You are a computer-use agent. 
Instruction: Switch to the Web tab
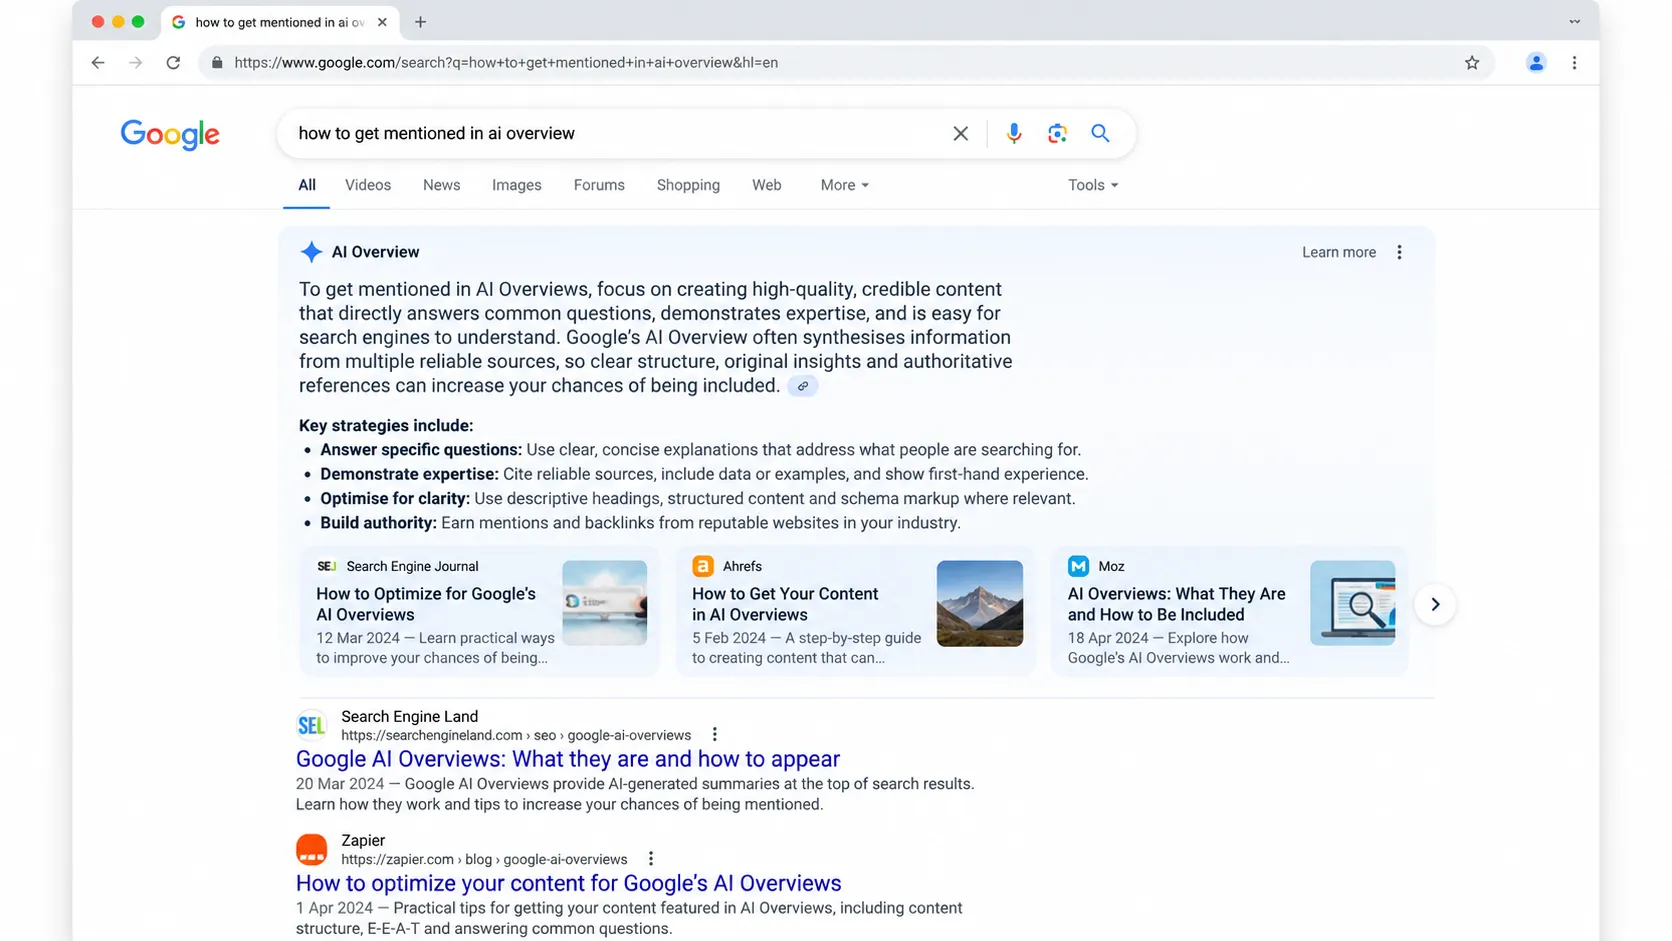pos(766,185)
